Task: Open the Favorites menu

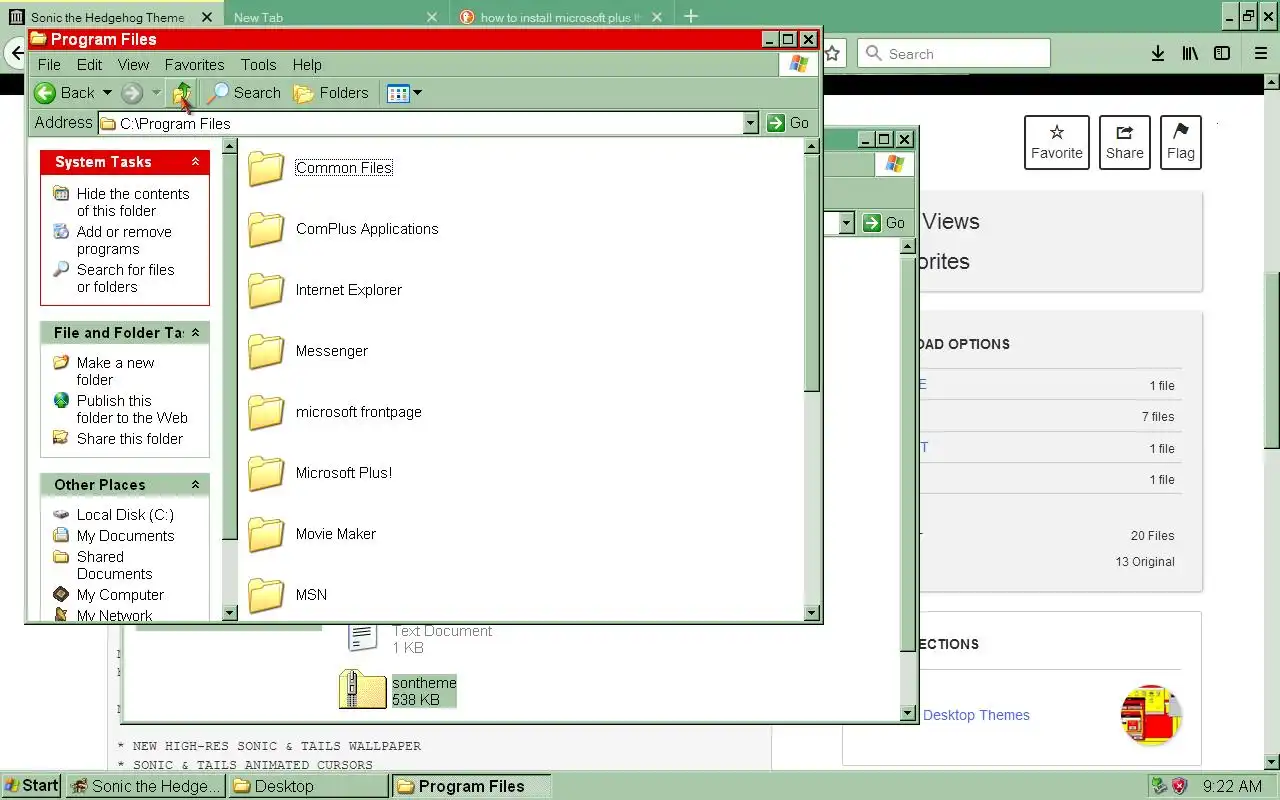Action: 194,65
